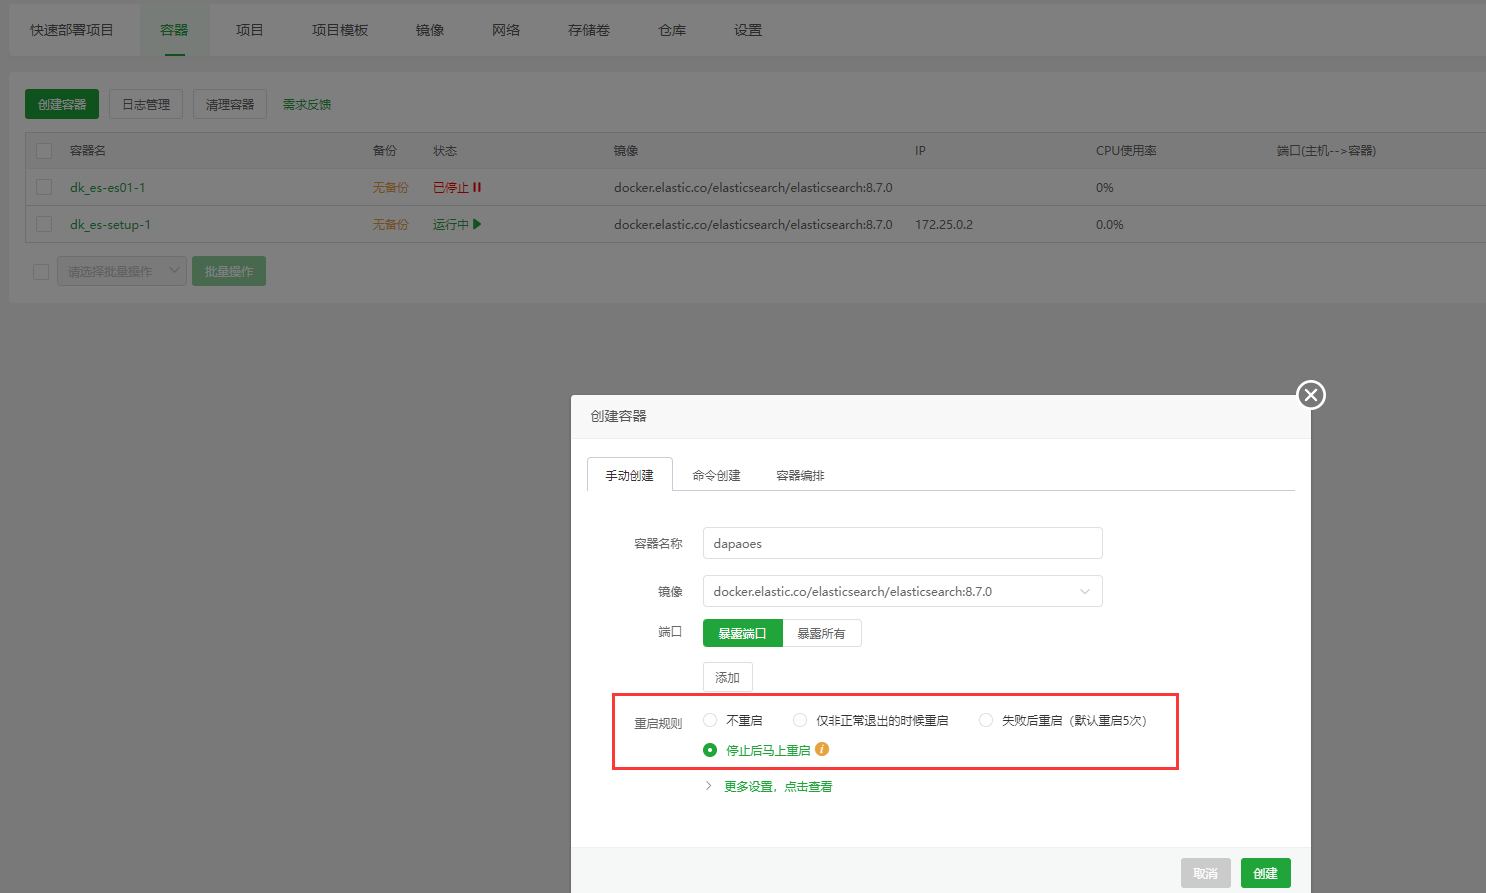
Task: Select 暴露端口 port option
Action: pyautogui.click(x=742, y=633)
